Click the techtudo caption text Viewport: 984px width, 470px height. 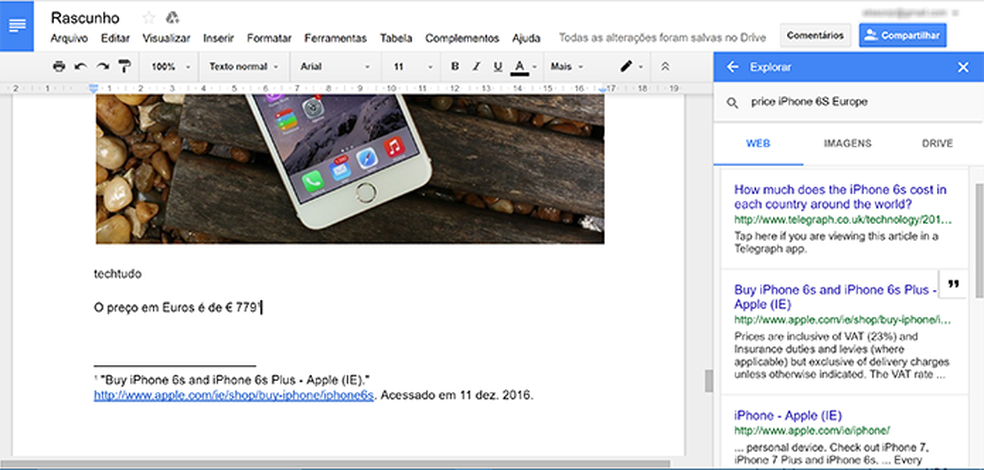(x=117, y=274)
